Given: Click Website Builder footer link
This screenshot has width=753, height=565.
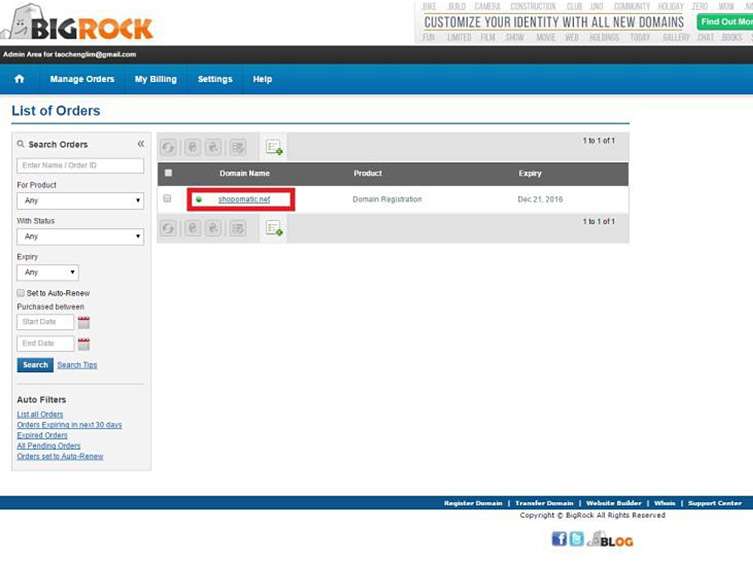Looking at the screenshot, I should (614, 503).
